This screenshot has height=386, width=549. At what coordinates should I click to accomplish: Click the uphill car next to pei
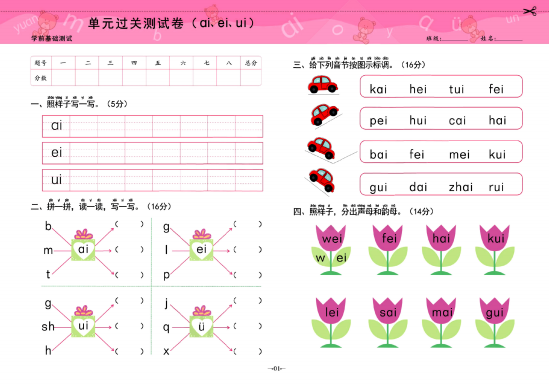(324, 115)
